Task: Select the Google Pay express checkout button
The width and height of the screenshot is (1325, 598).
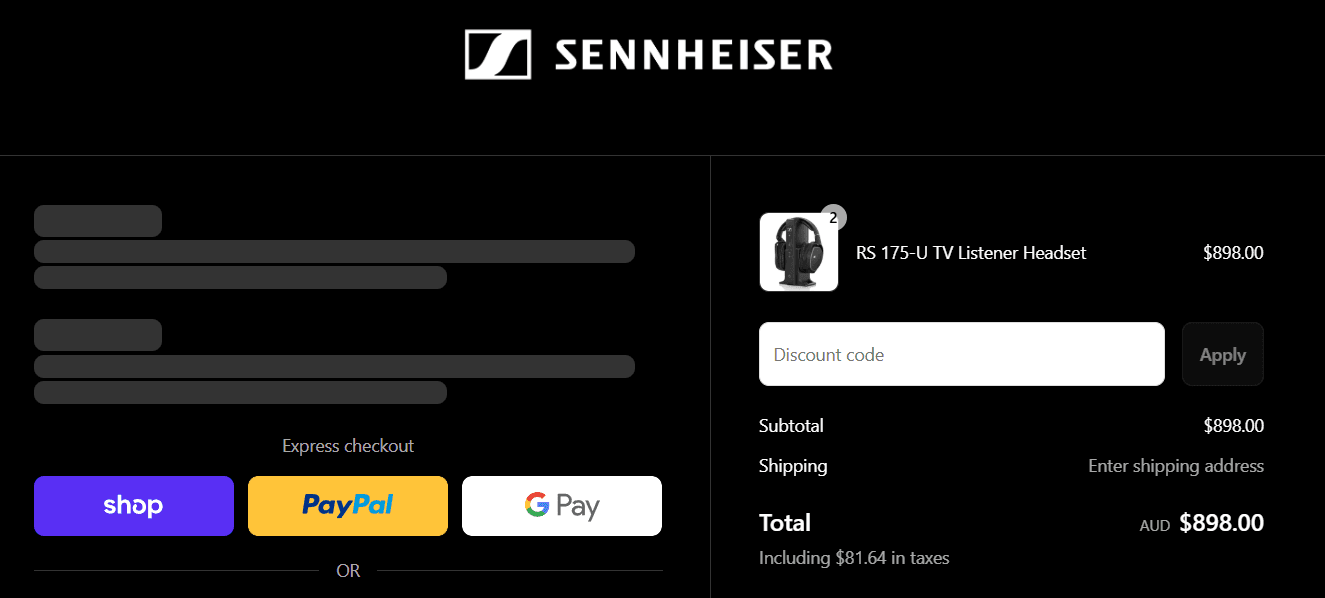Action: (x=562, y=506)
